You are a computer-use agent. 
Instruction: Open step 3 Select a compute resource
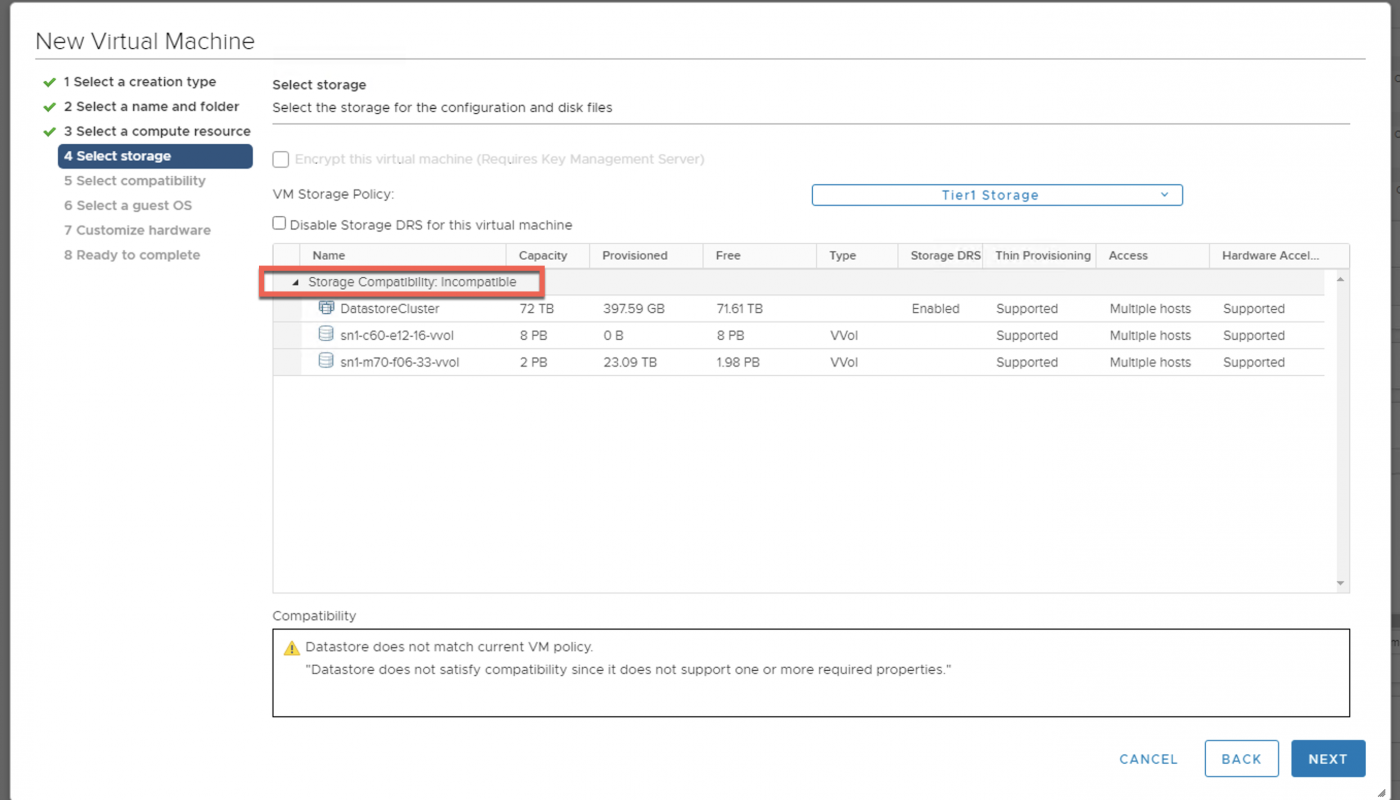click(x=157, y=132)
